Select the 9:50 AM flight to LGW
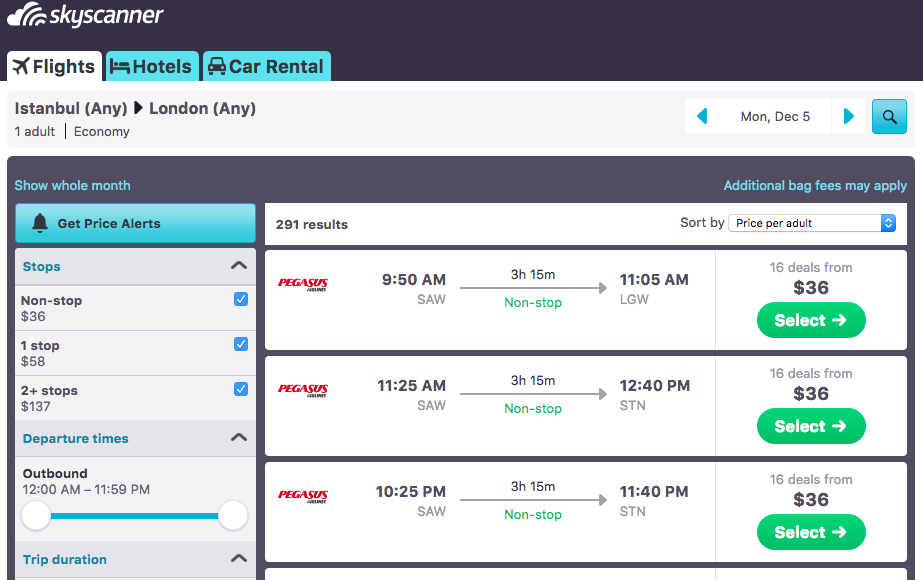This screenshot has height=580, width=923. coord(811,320)
